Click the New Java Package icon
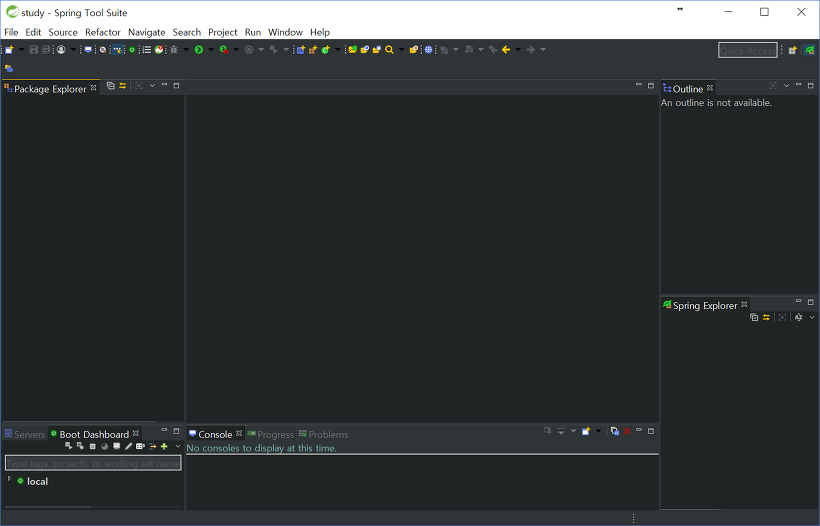 tap(313, 50)
